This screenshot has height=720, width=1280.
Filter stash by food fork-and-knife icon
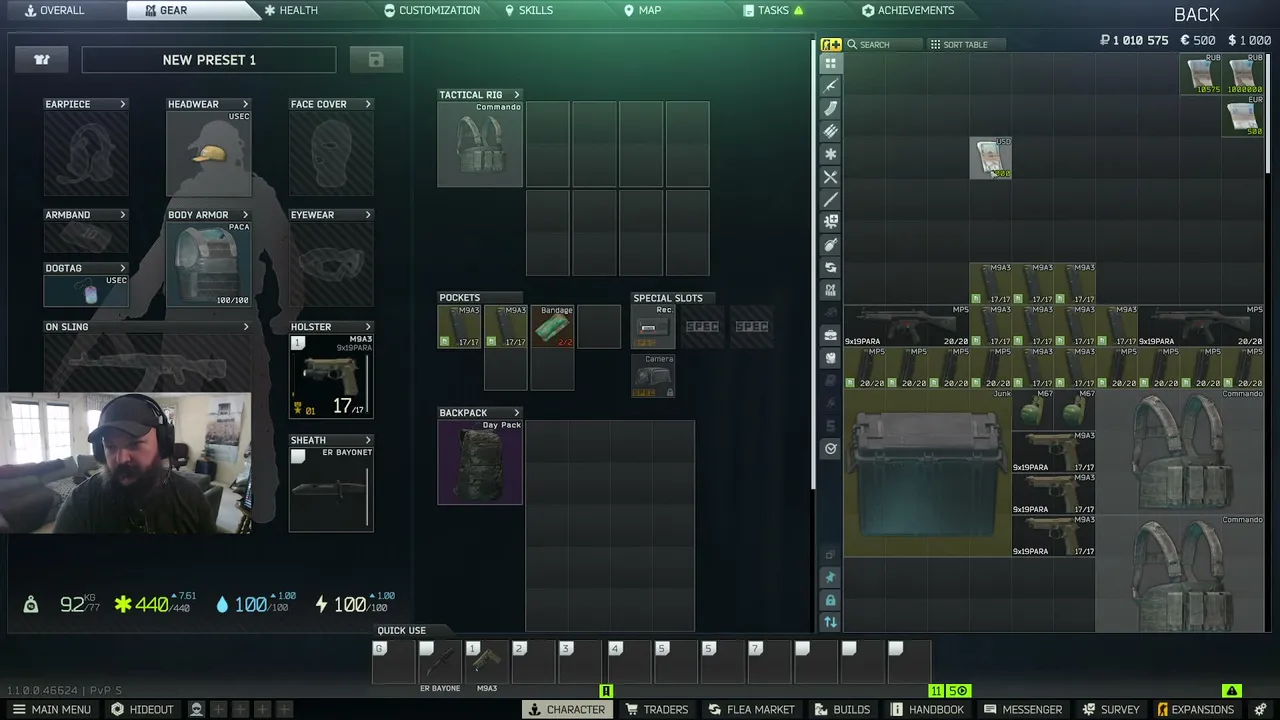point(830,177)
